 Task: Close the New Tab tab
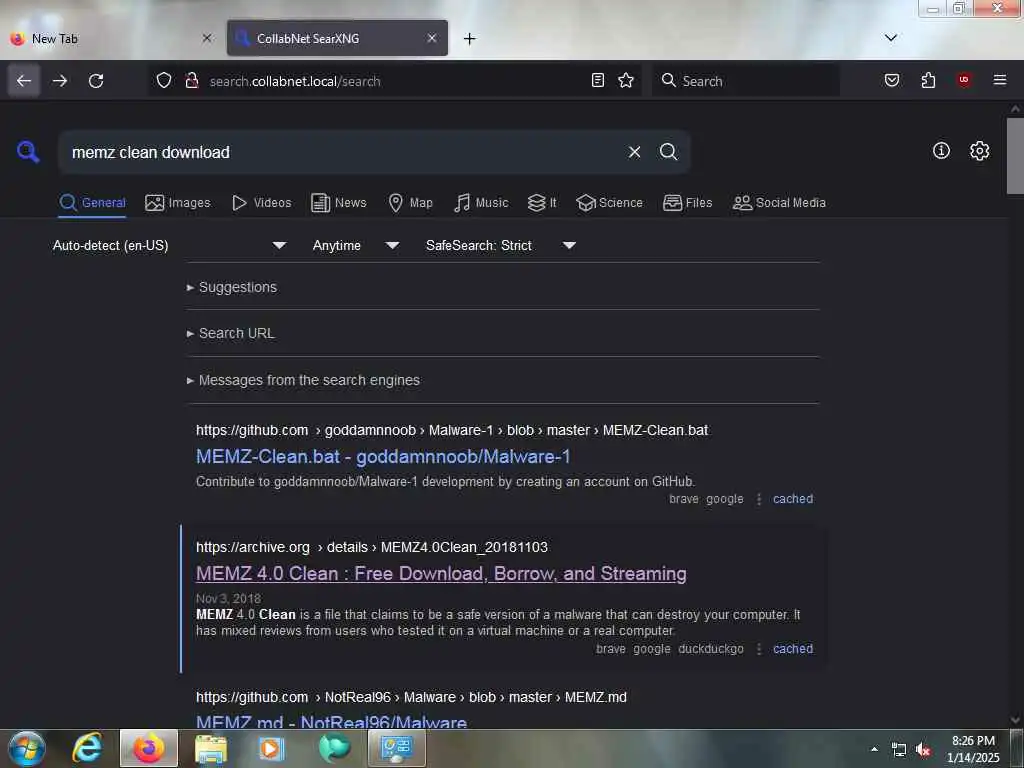click(207, 38)
